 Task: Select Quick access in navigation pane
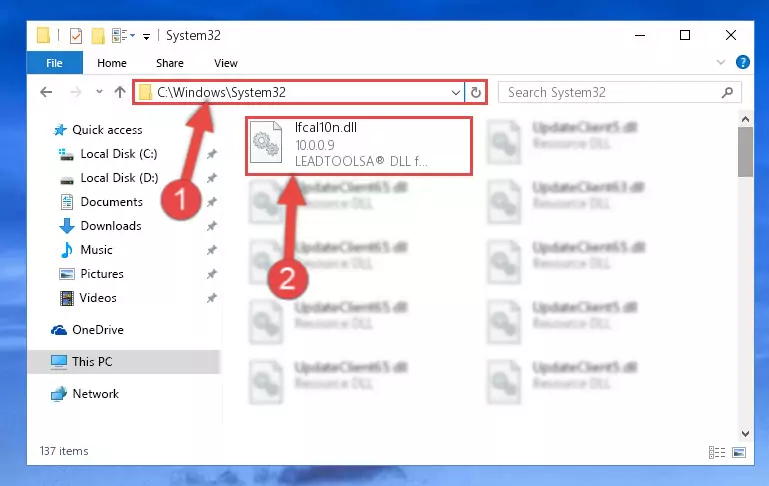point(107,129)
